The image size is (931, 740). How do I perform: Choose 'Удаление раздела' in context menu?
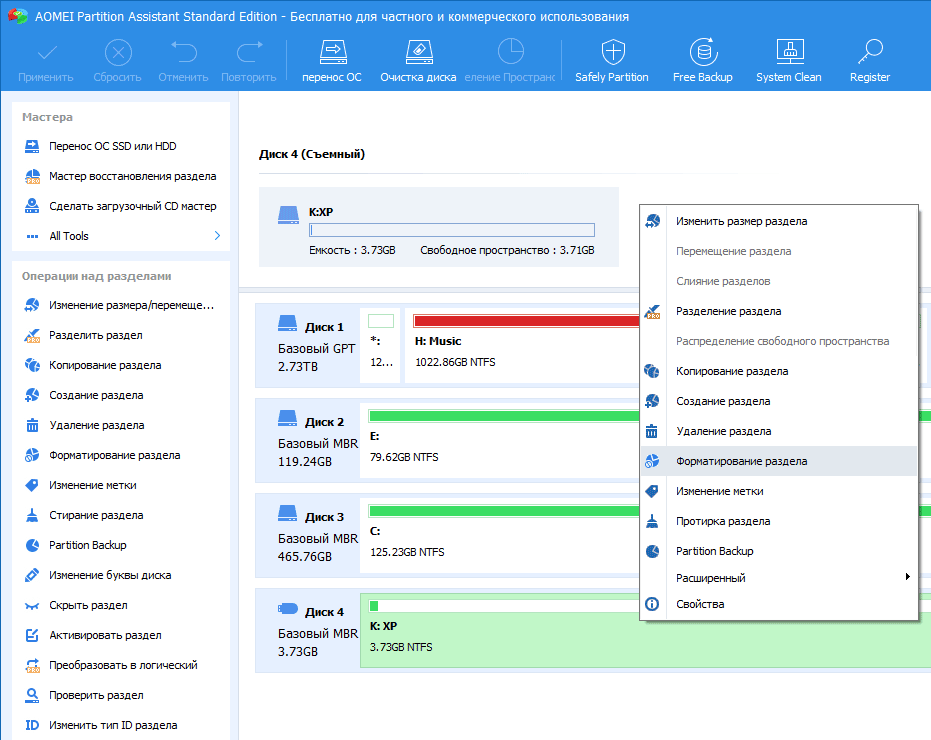(x=779, y=431)
